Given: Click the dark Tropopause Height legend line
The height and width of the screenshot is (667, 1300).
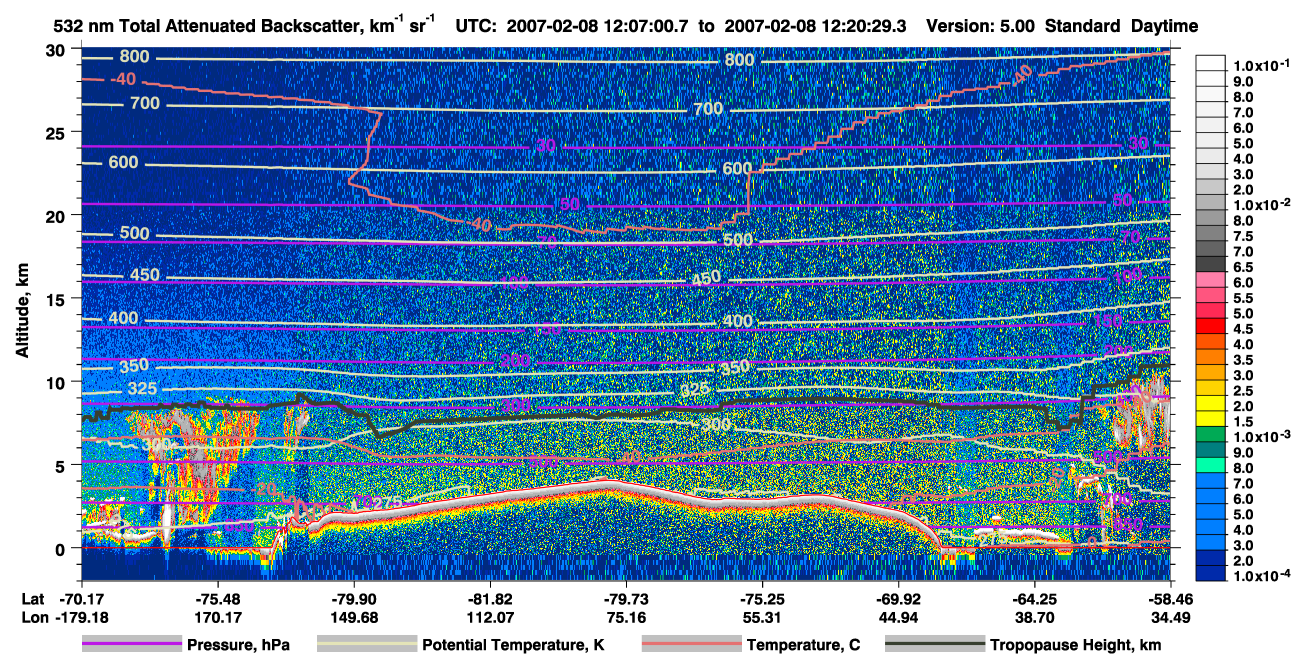Looking at the screenshot, I should click(x=934, y=644).
